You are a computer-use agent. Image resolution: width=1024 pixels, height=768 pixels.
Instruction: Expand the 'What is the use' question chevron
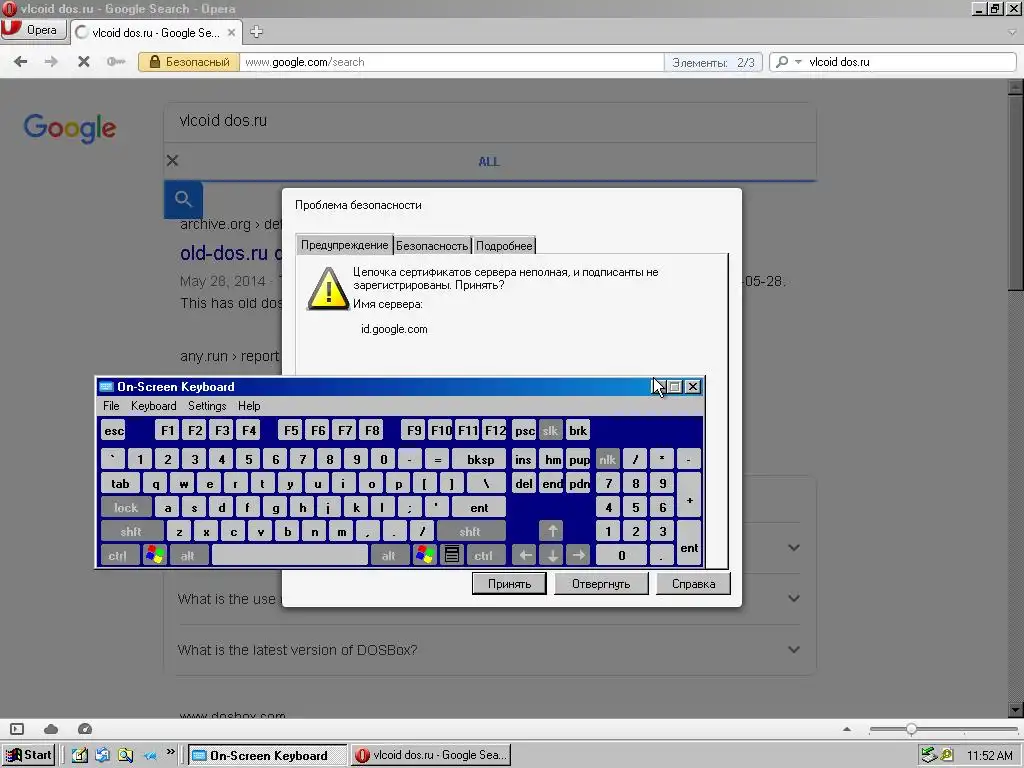pyautogui.click(x=794, y=598)
